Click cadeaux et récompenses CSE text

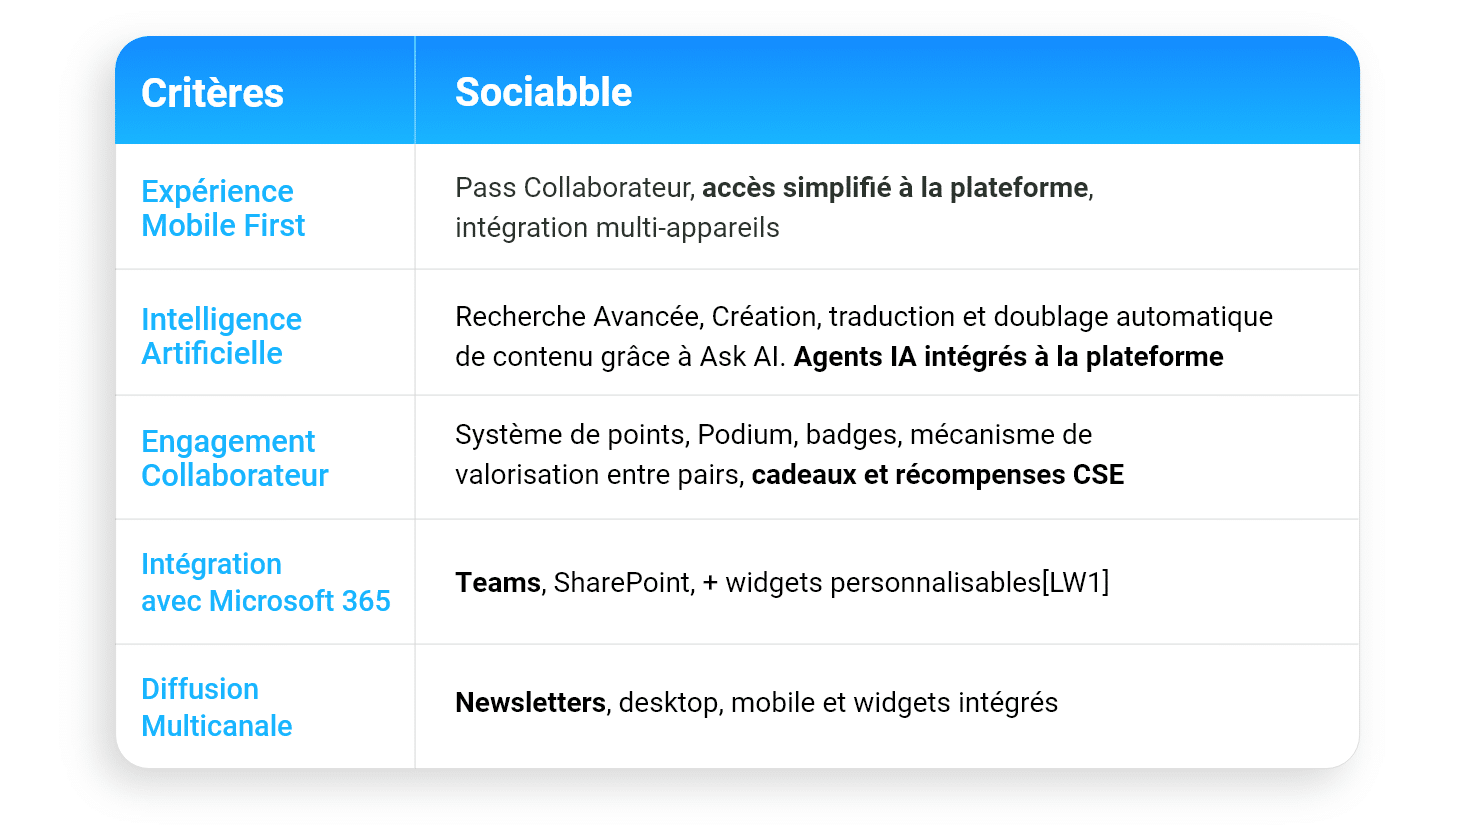click(x=938, y=475)
